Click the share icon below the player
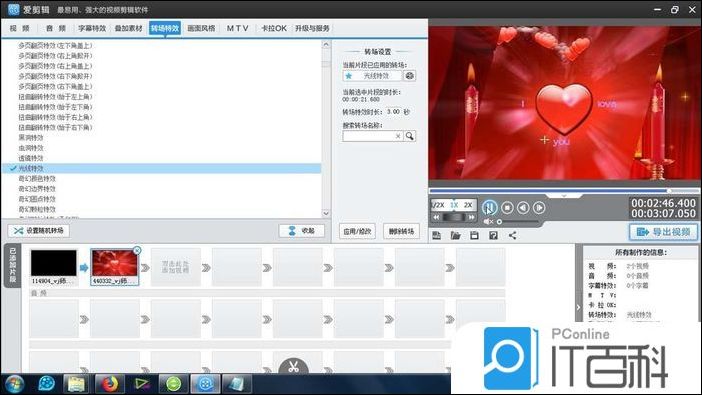Screen dimensions: 702x395 (x=512, y=235)
